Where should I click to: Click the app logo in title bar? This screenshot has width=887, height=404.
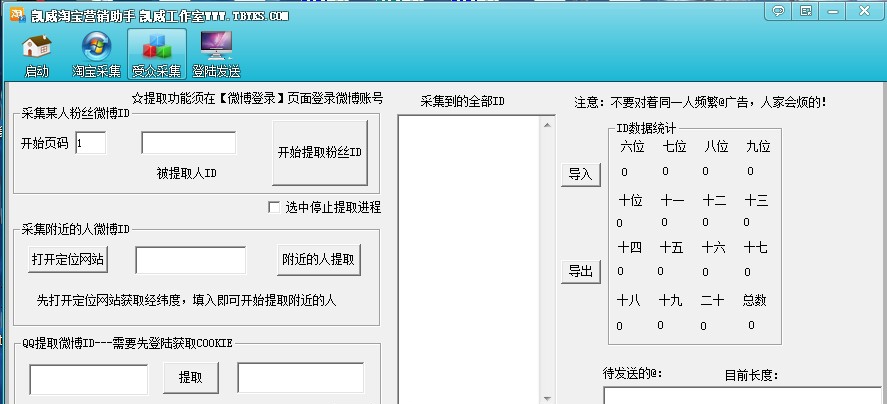18,14
